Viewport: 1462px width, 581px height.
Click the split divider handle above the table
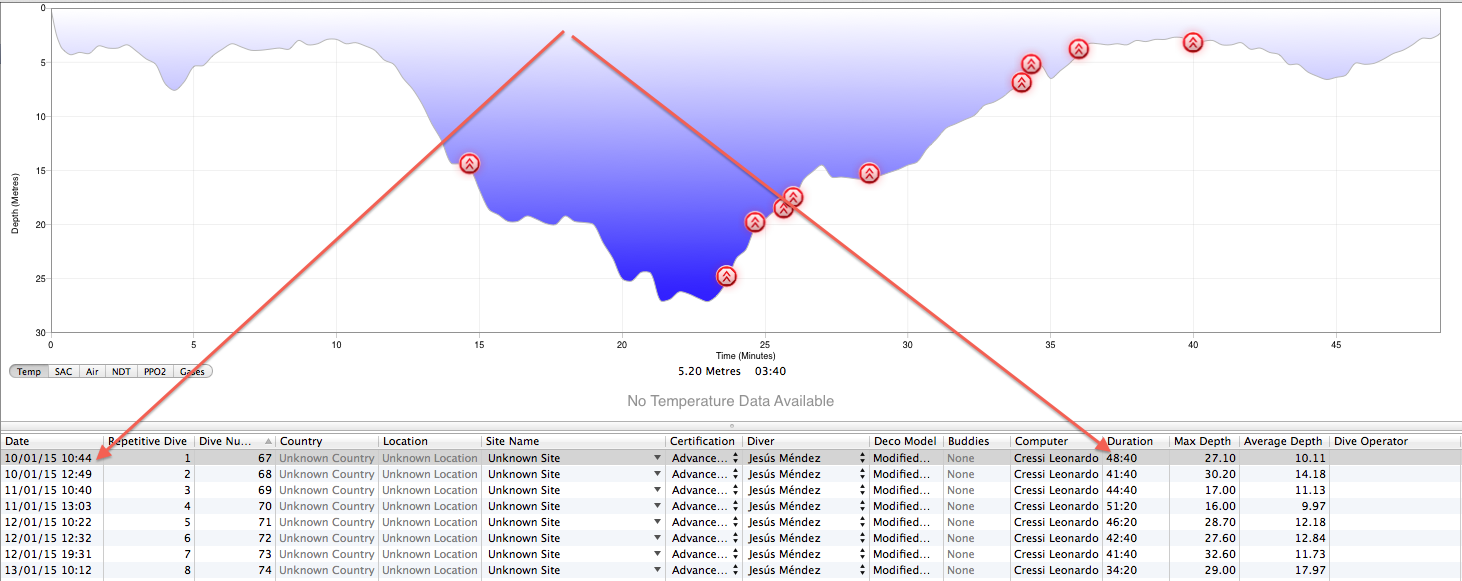[731, 425]
